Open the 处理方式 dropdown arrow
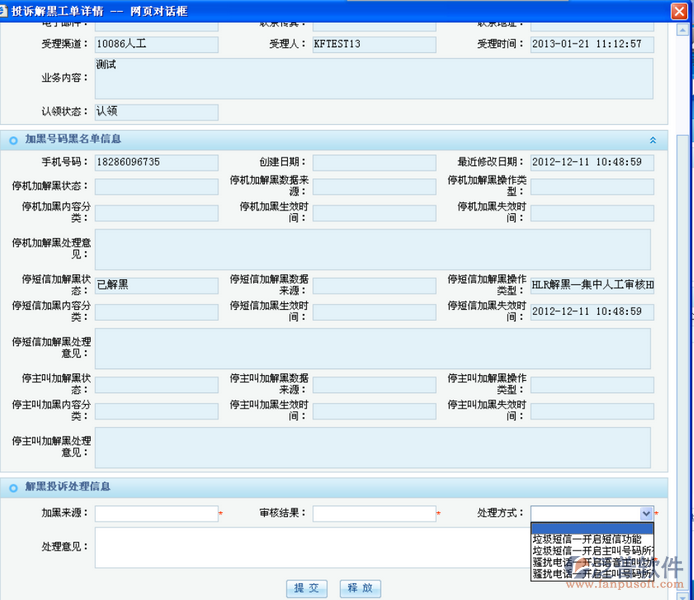 click(646, 513)
